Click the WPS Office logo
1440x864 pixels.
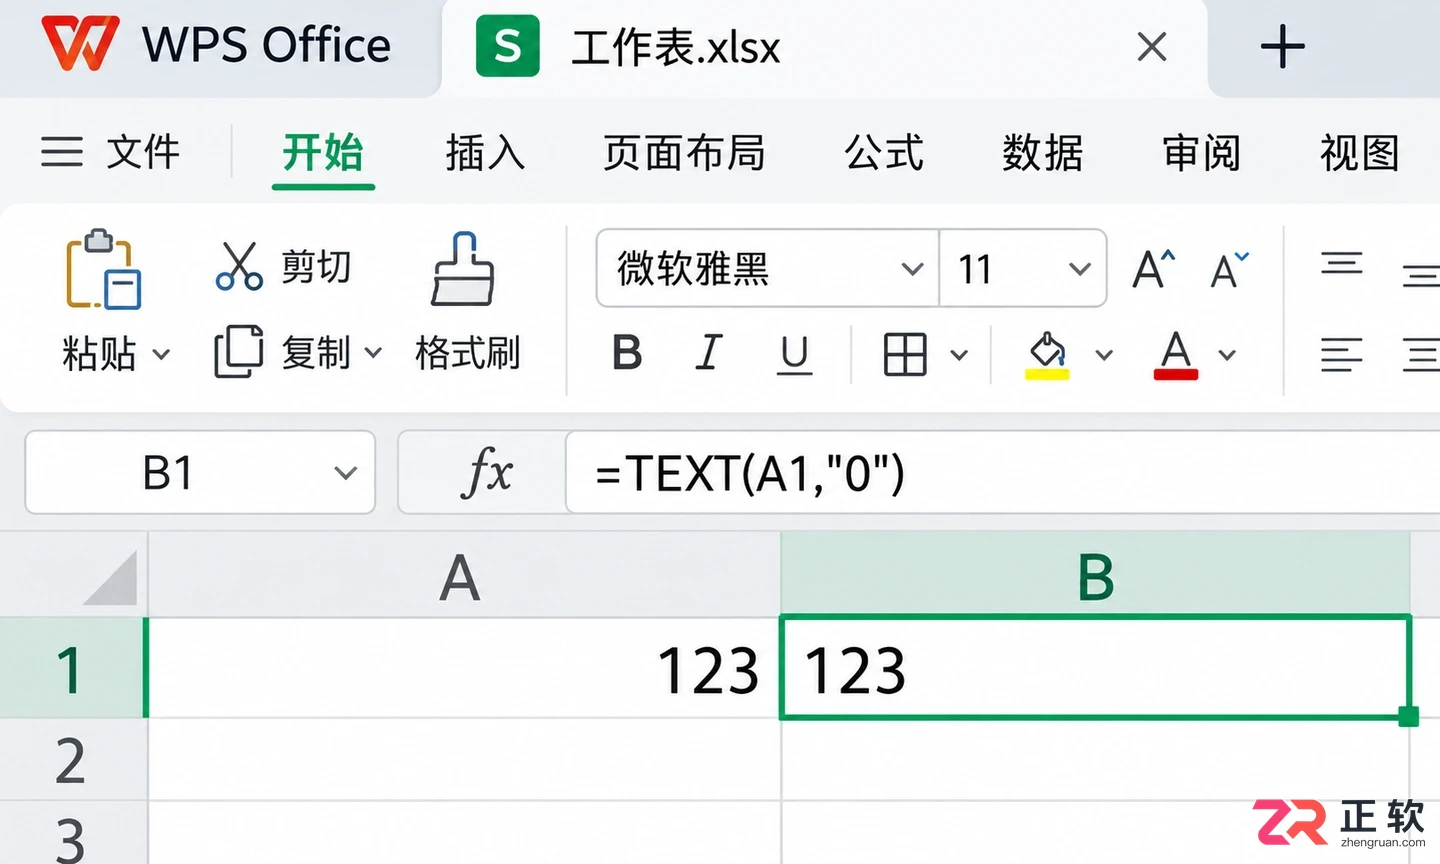(x=80, y=44)
